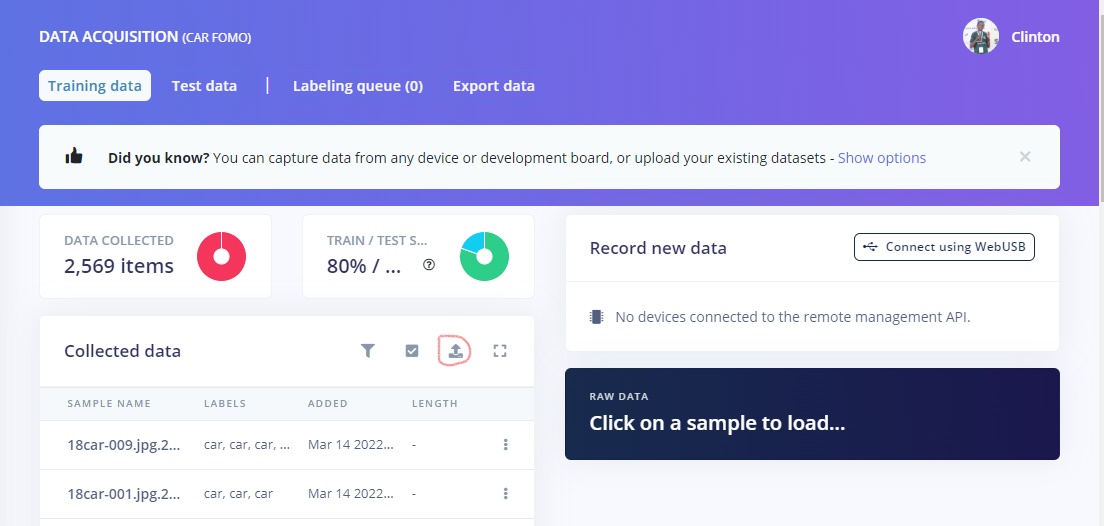Click the green train/test split pie chart
The width and height of the screenshot is (1104, 526).
click(484, 257)
